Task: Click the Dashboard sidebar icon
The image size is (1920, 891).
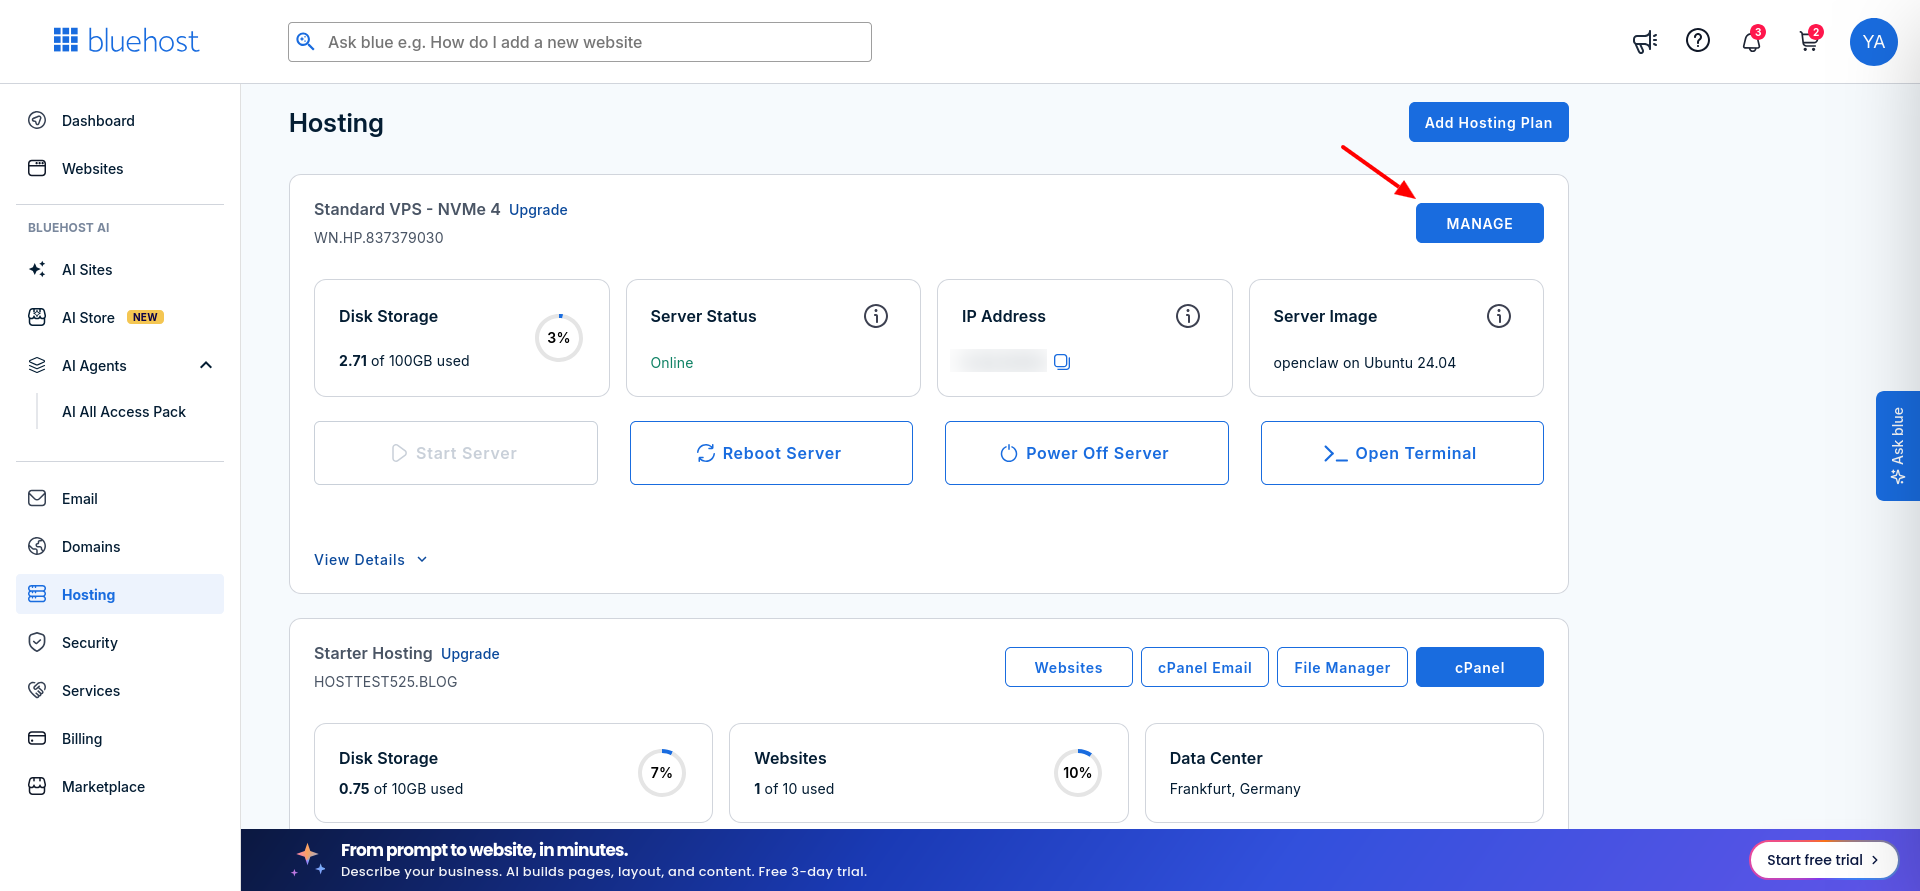Action: click(x=37, y=120)
